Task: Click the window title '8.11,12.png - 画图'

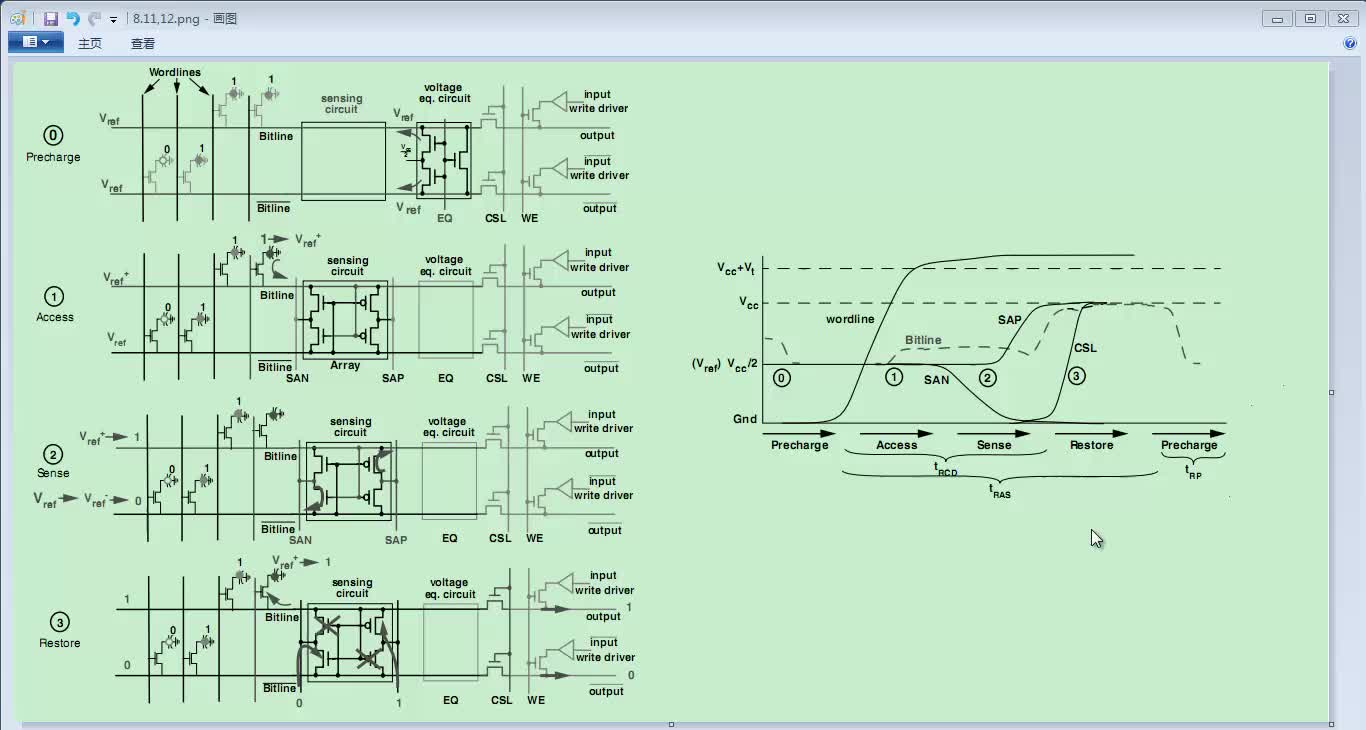Action: click(185, 18)
